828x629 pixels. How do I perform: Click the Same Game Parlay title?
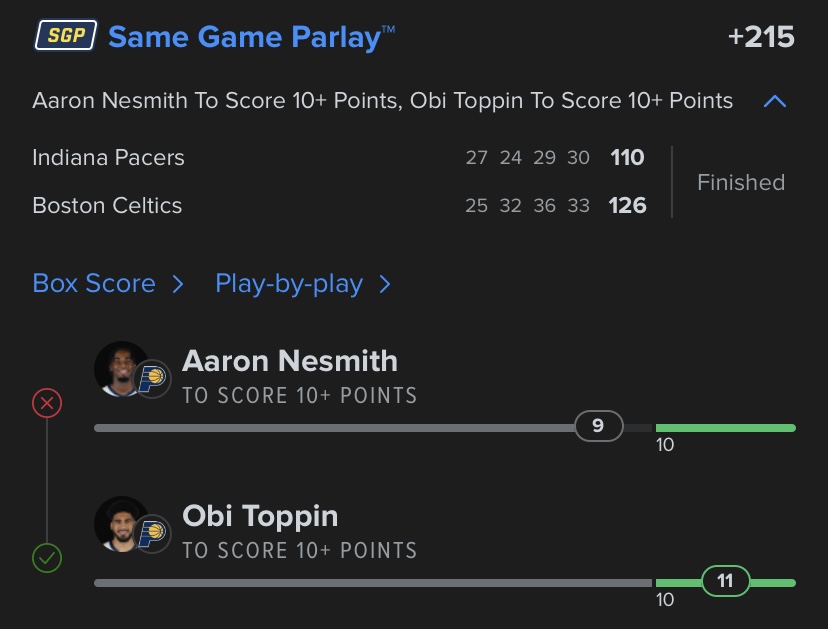pos(251,37)
